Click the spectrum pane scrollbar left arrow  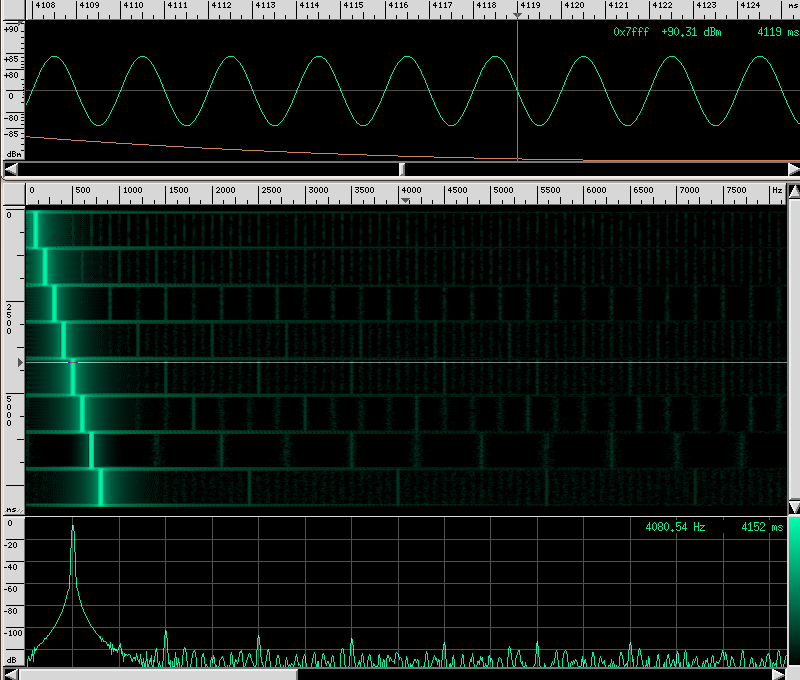click(10, 674)
